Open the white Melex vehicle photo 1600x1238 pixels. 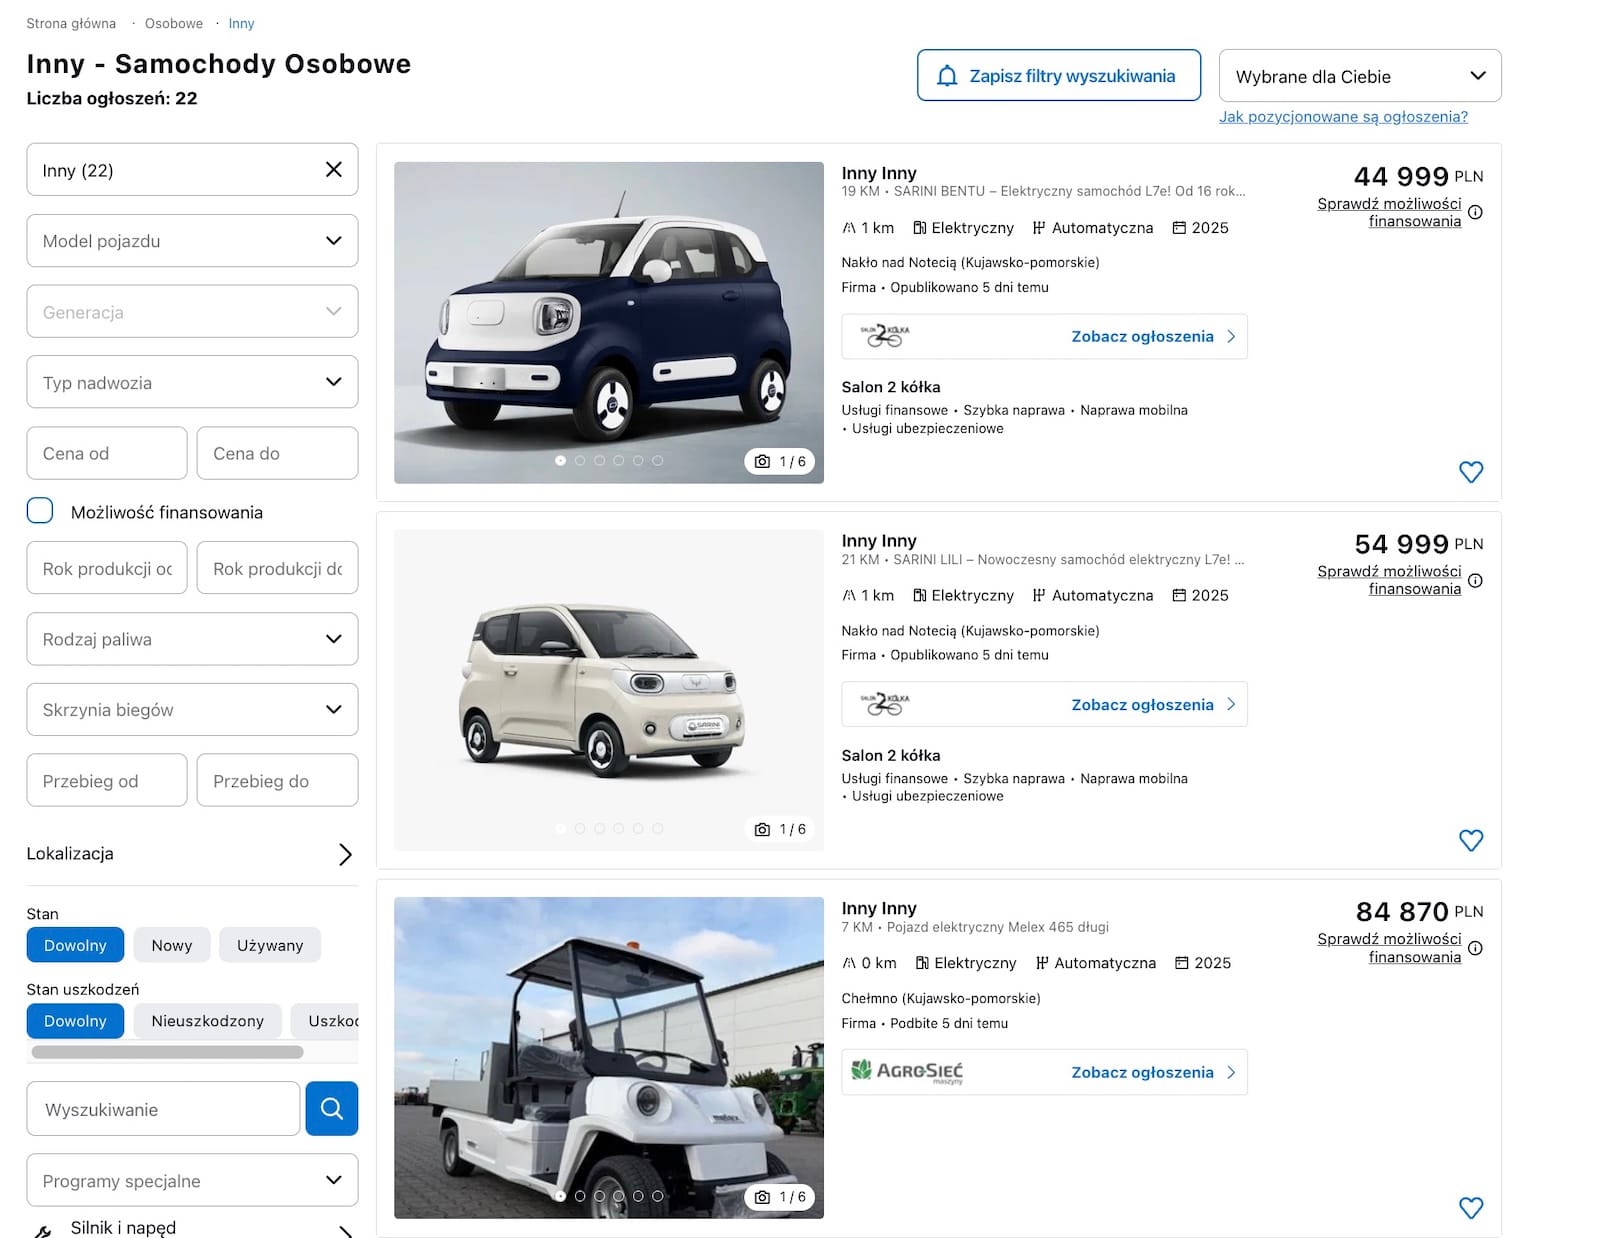coord(608,1057)
